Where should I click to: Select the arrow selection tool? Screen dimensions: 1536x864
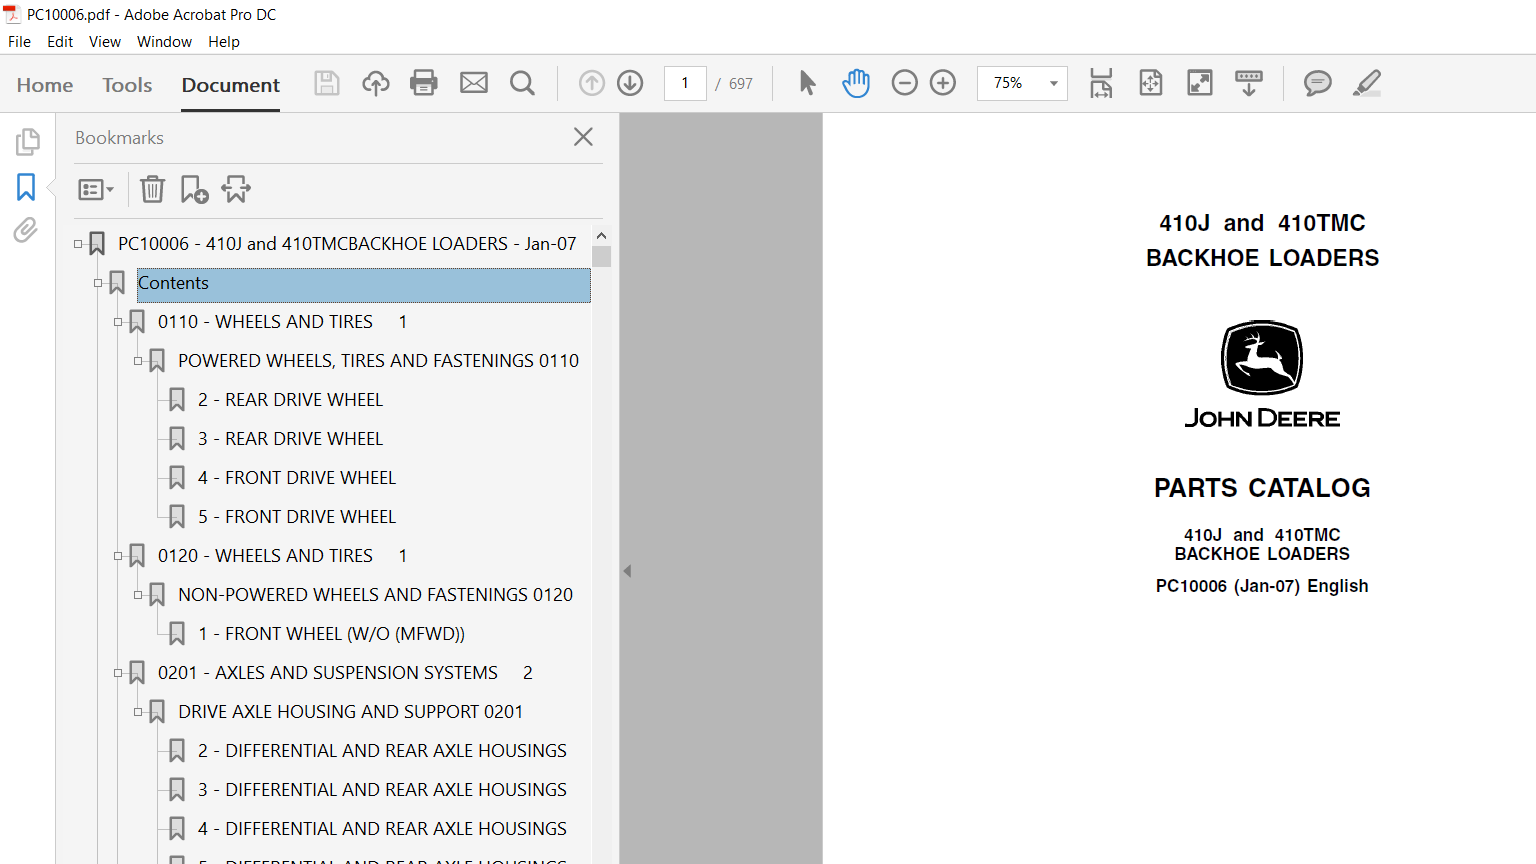point(807,83)
